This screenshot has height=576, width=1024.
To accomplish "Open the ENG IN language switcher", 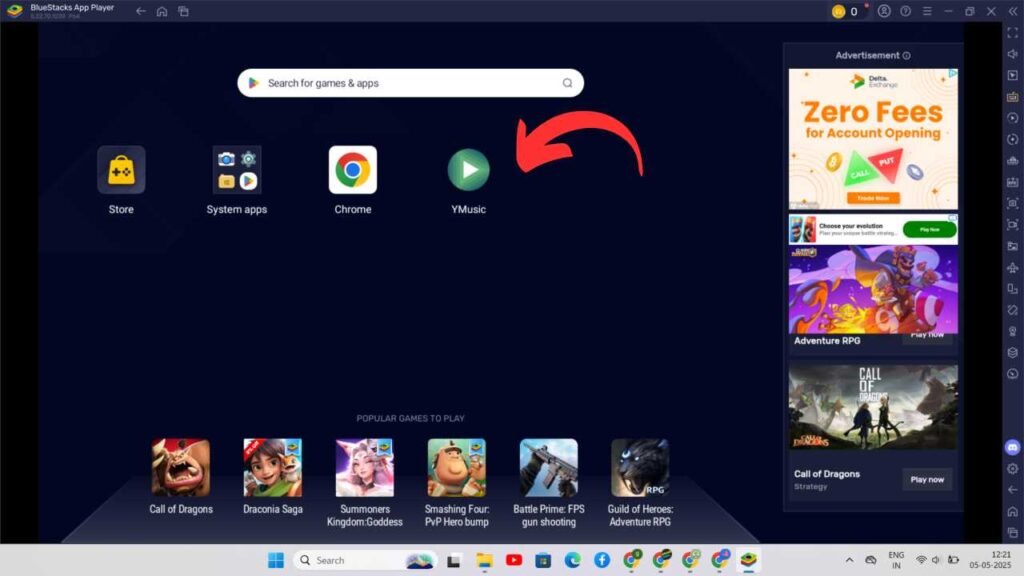I will point(896,560).
